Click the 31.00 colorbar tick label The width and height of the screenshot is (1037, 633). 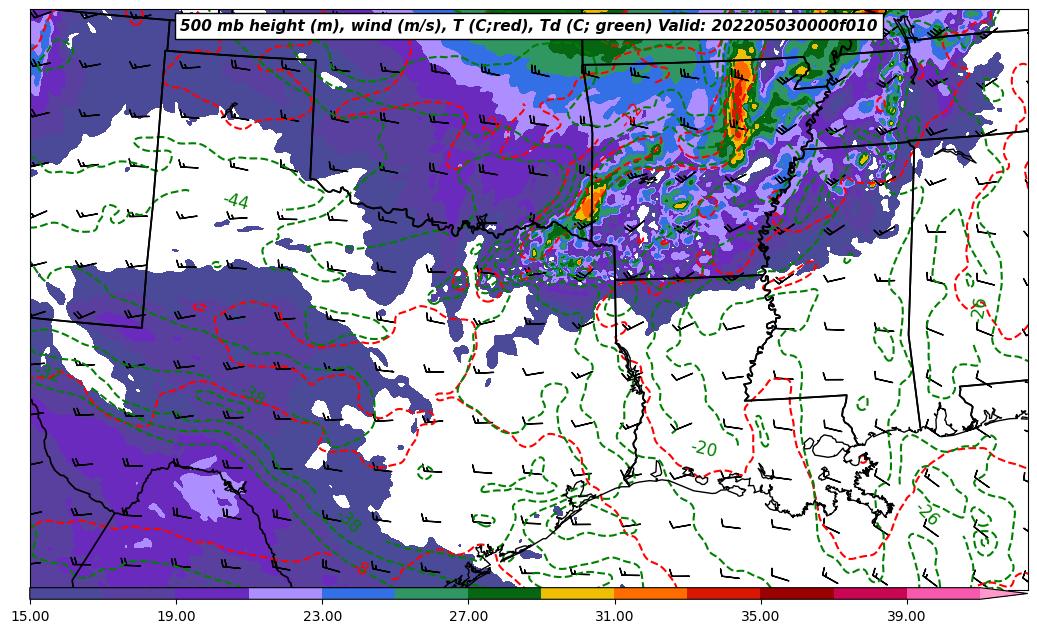click(614, 616)
